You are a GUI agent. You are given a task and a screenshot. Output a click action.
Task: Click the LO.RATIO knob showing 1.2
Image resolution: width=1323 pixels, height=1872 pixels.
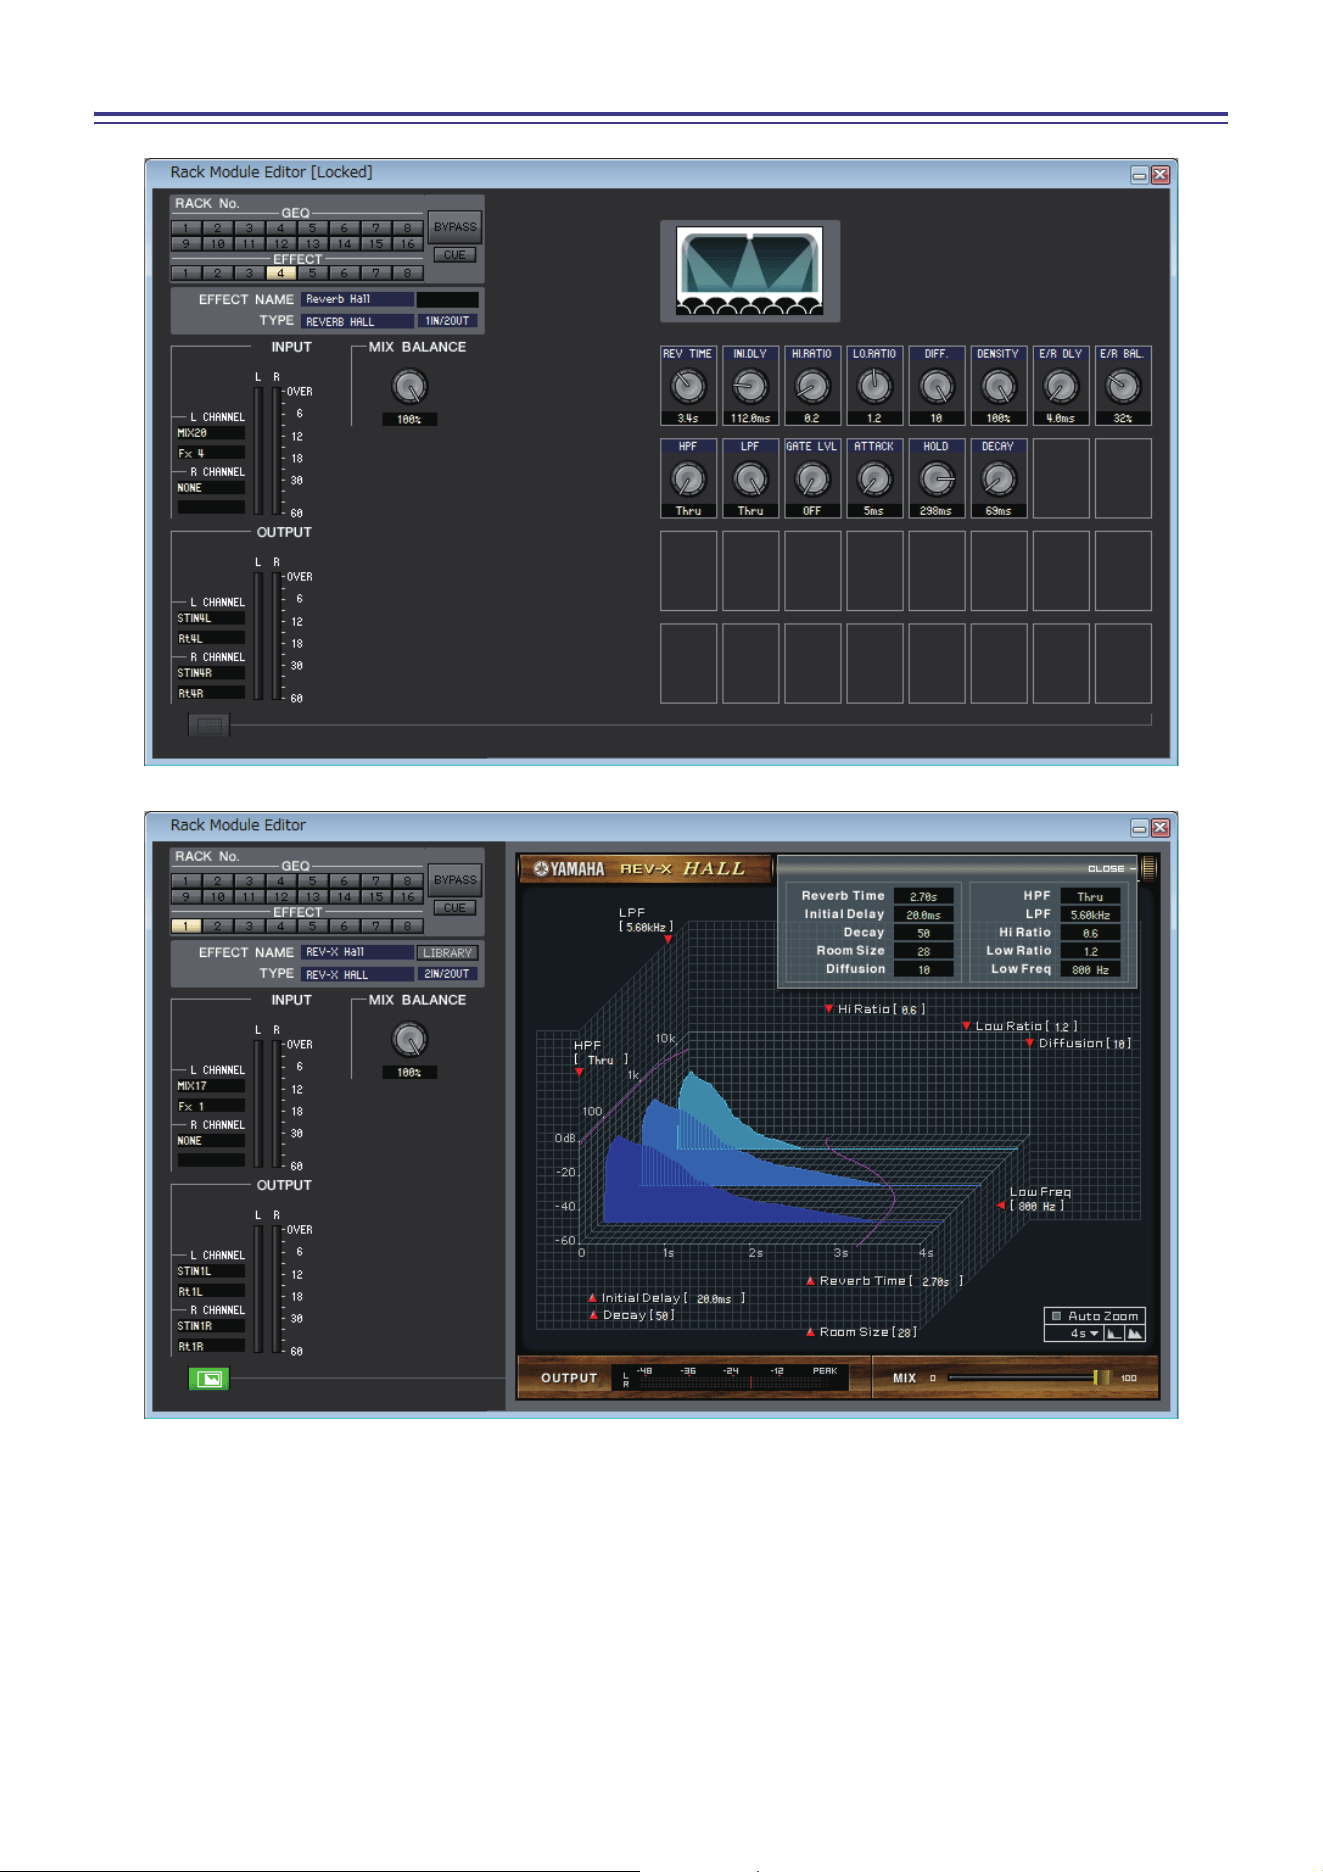pyautogui.click(x=874, y=386)
